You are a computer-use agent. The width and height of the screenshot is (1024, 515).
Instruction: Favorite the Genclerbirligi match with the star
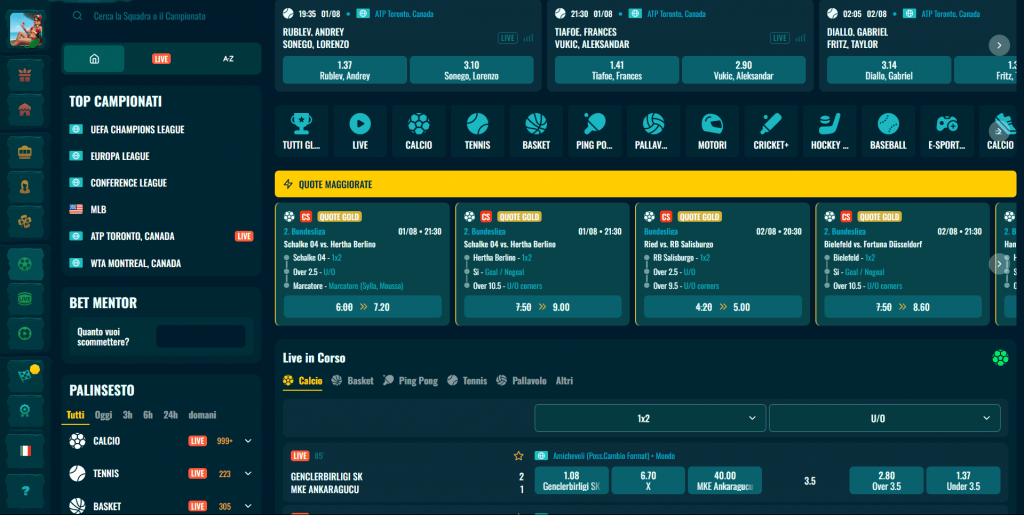[519, 456]
